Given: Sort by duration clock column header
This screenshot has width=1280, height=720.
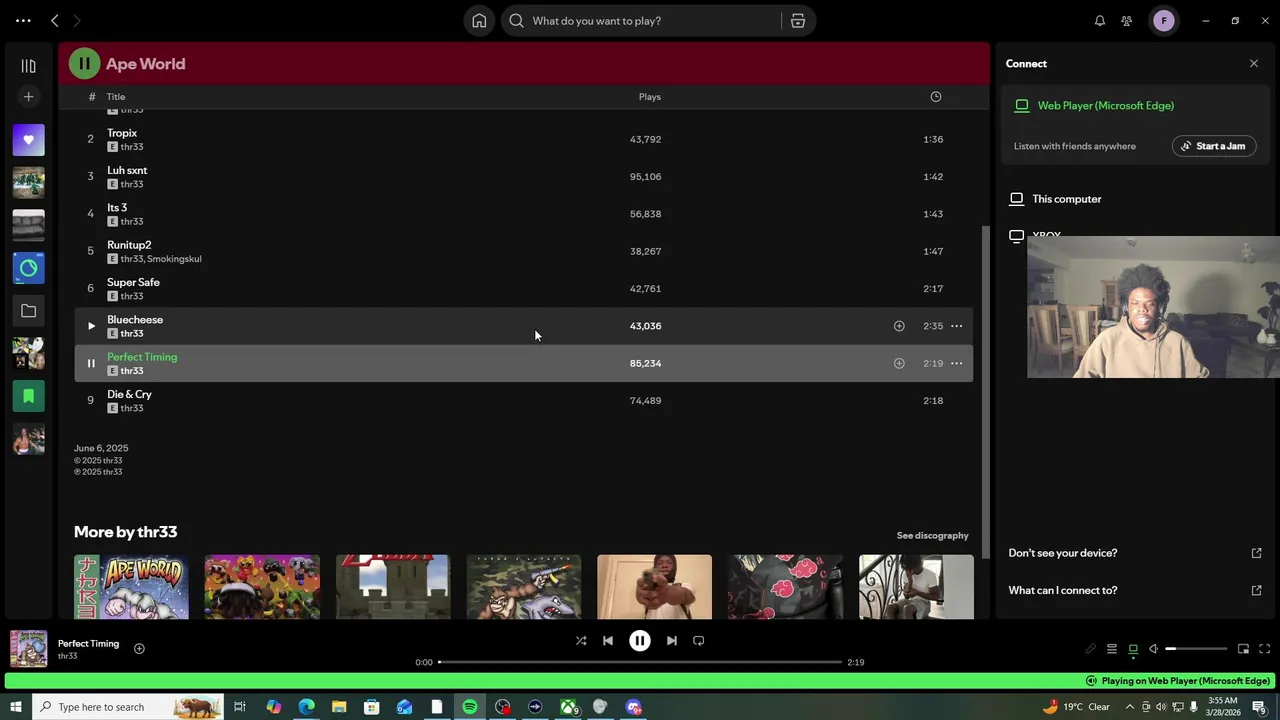Looking at the screenshot, I should (x=936, y=97).
